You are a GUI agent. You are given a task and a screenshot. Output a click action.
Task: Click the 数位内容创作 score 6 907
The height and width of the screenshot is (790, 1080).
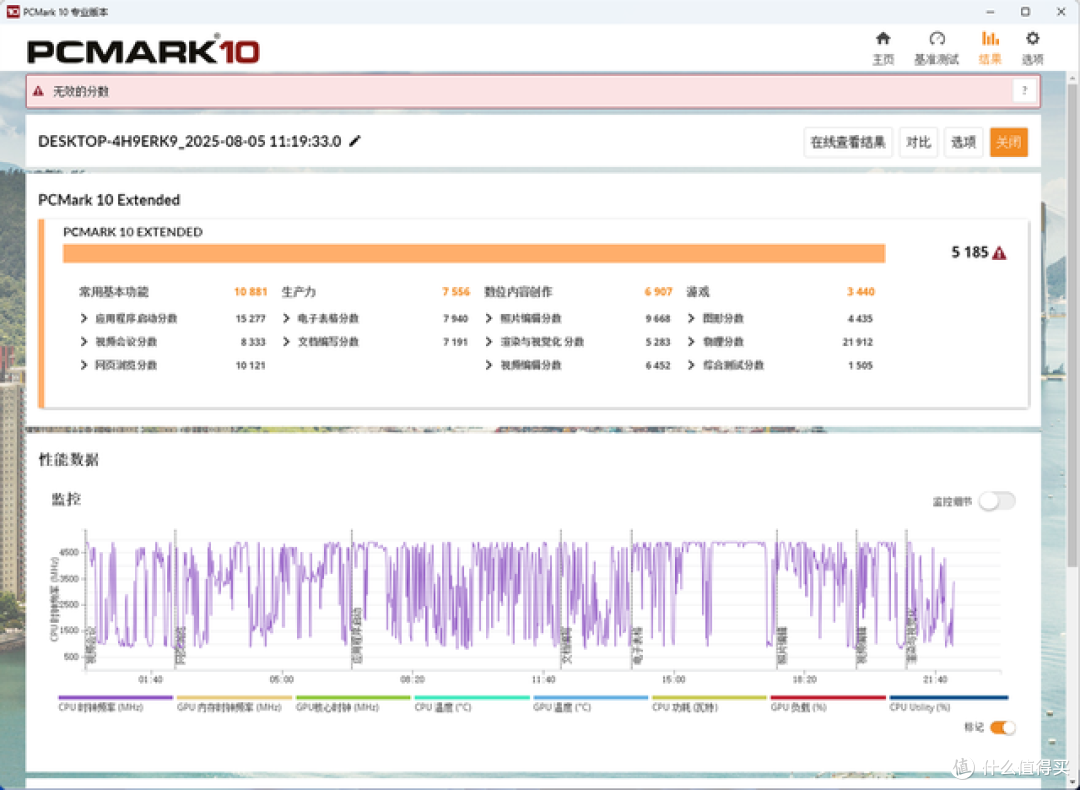pyautogui.click(x=658, y=291)
